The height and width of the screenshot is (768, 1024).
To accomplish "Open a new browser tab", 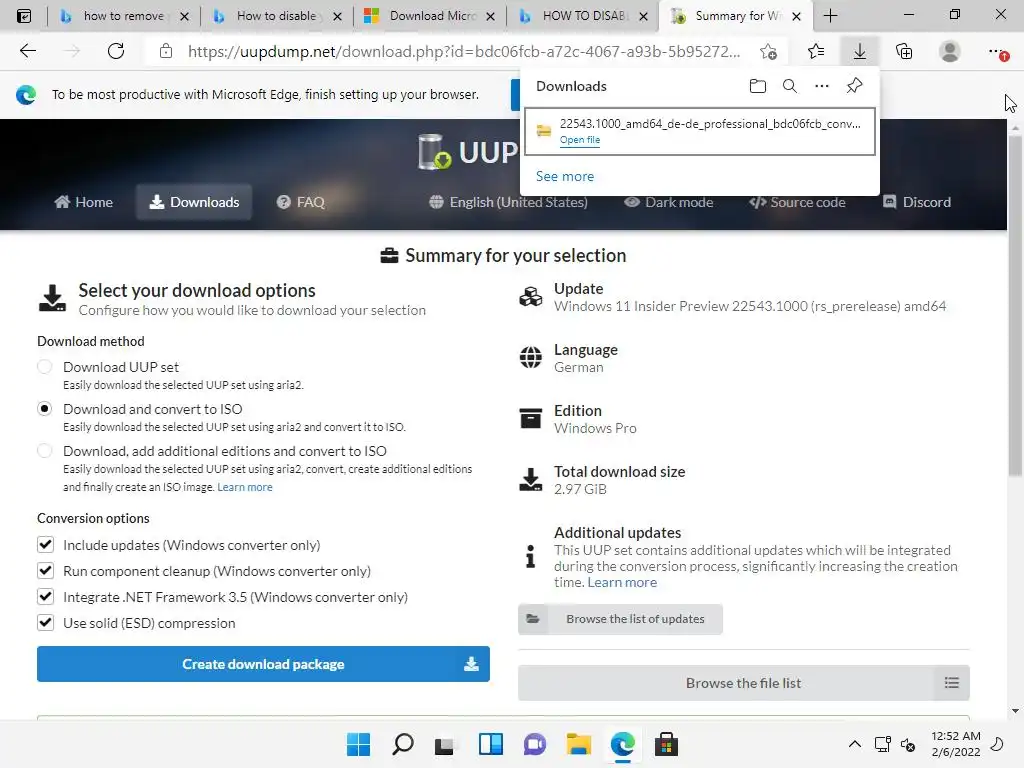I will click(x=830, y=16).
